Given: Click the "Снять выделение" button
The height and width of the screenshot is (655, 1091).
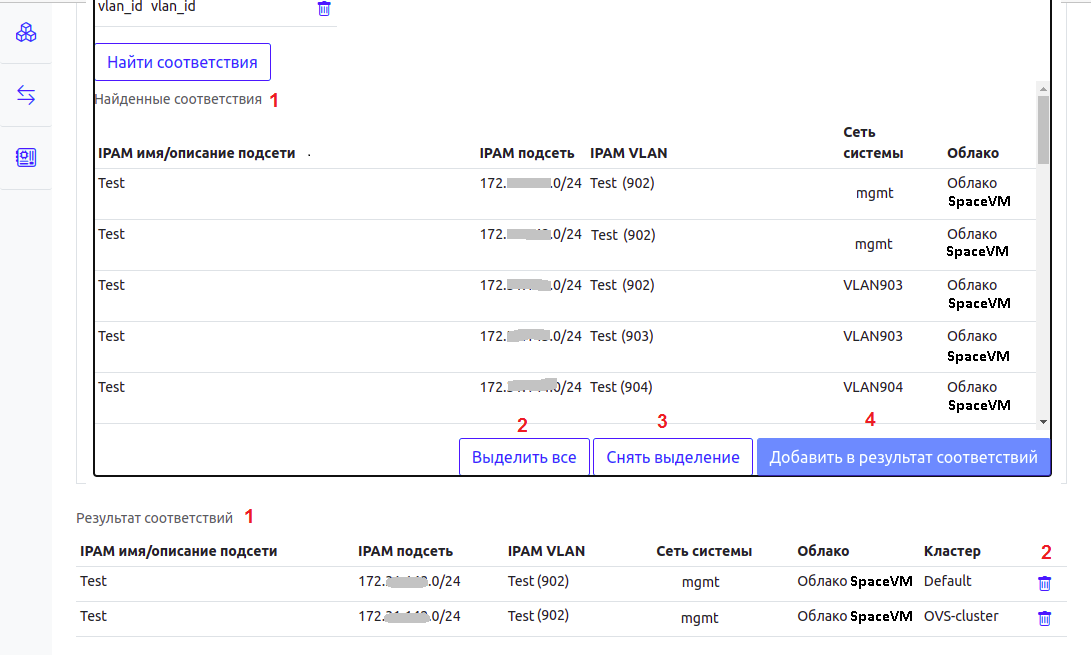Looking at the screenshot, I should click(x=672, y=457).
